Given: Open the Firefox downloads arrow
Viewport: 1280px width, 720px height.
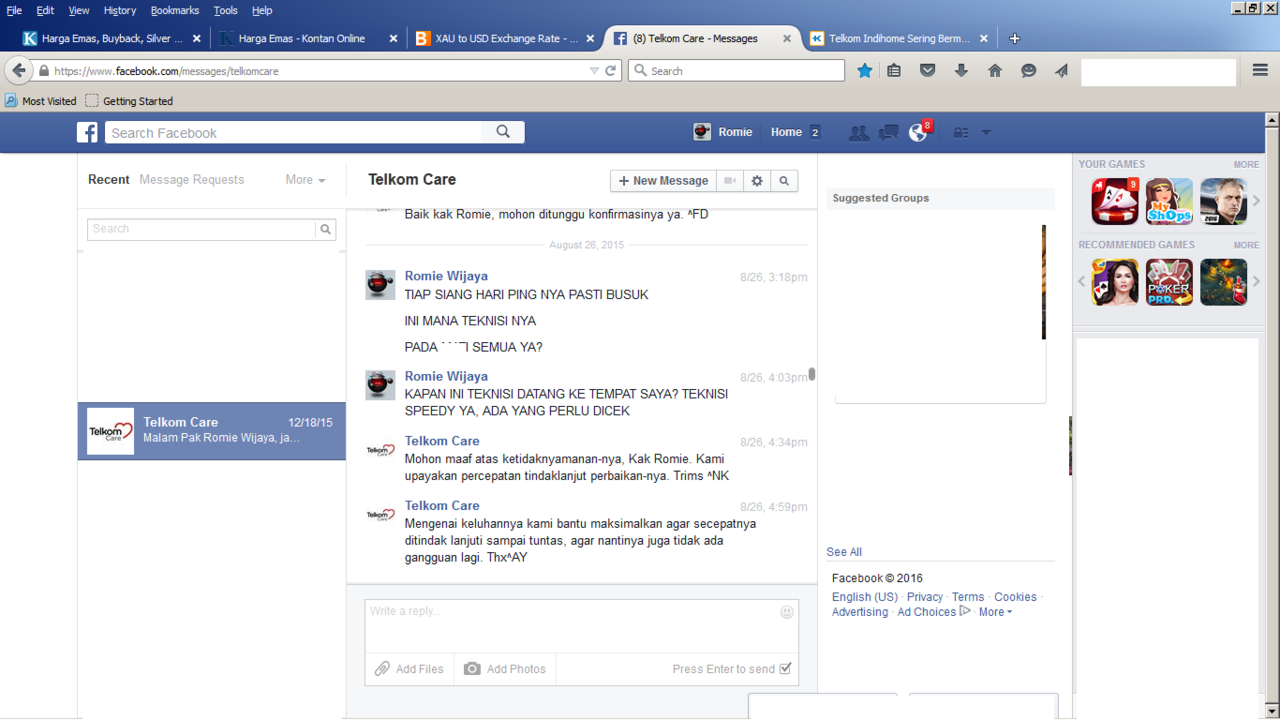Looking at the screenshot, I should click(961, 70).
